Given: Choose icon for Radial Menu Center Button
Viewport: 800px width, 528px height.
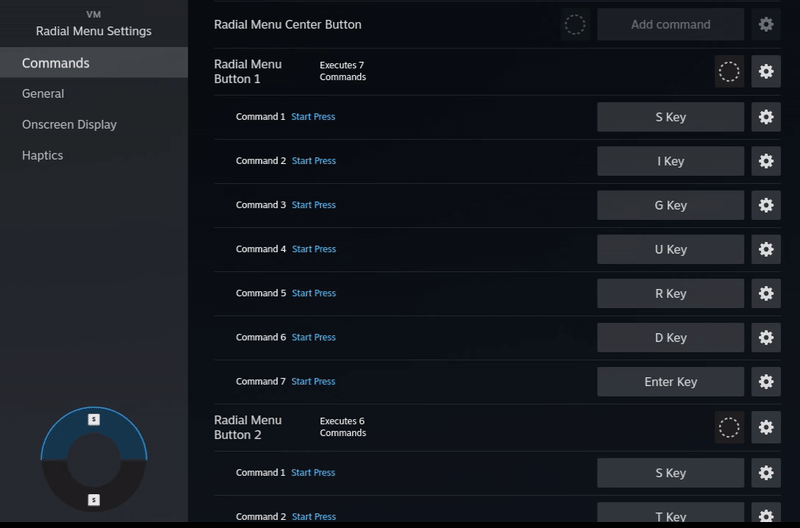Looking at the screenshot, I should point(575,24).
